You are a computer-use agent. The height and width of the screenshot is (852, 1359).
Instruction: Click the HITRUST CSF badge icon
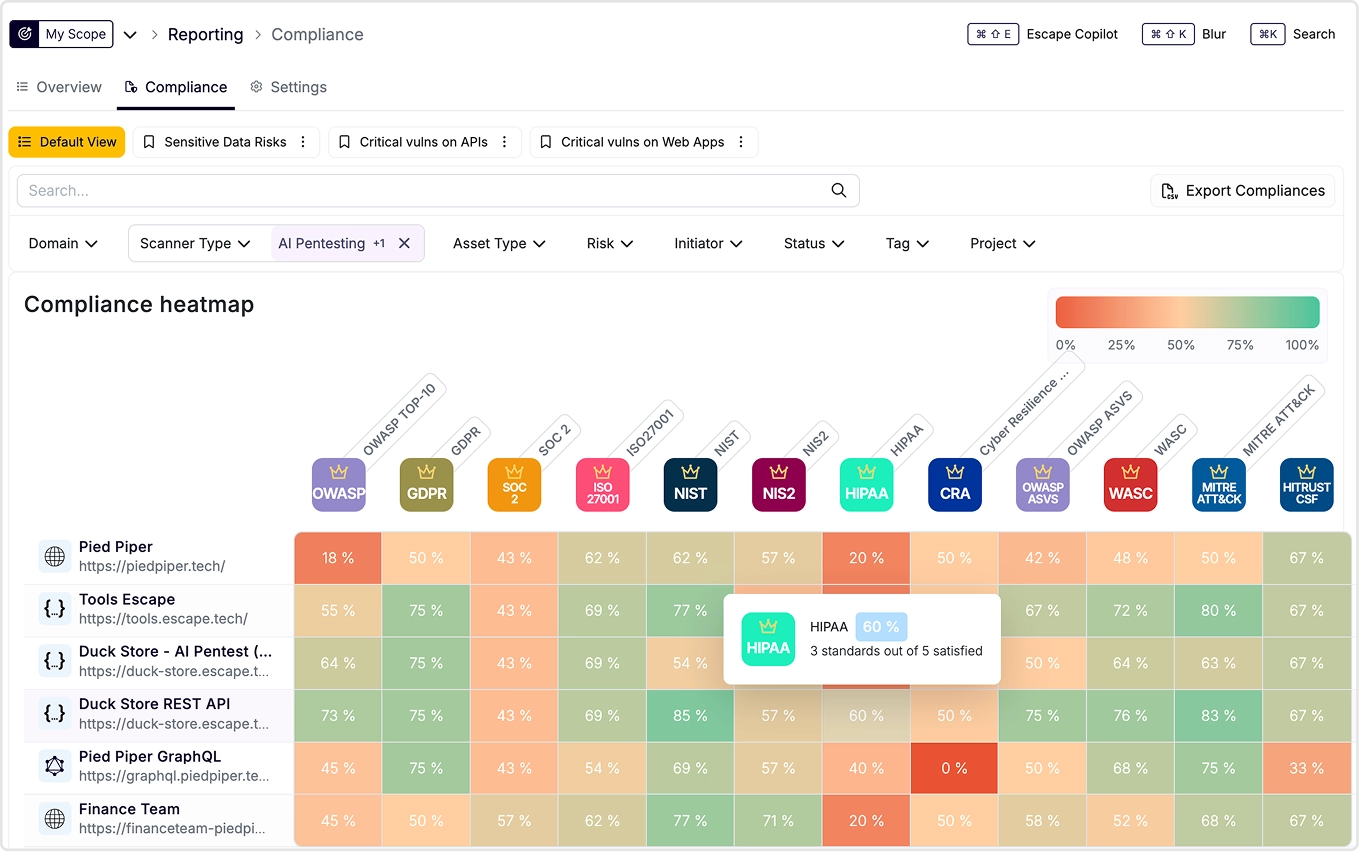pos(1306,485)
